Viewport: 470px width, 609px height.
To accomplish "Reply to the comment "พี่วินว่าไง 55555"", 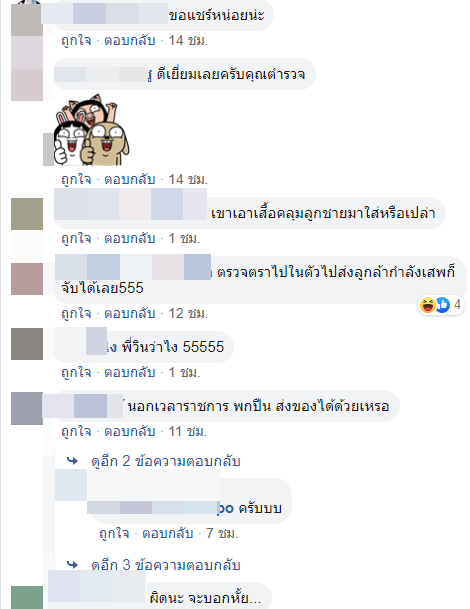I will tap(130, 372).
